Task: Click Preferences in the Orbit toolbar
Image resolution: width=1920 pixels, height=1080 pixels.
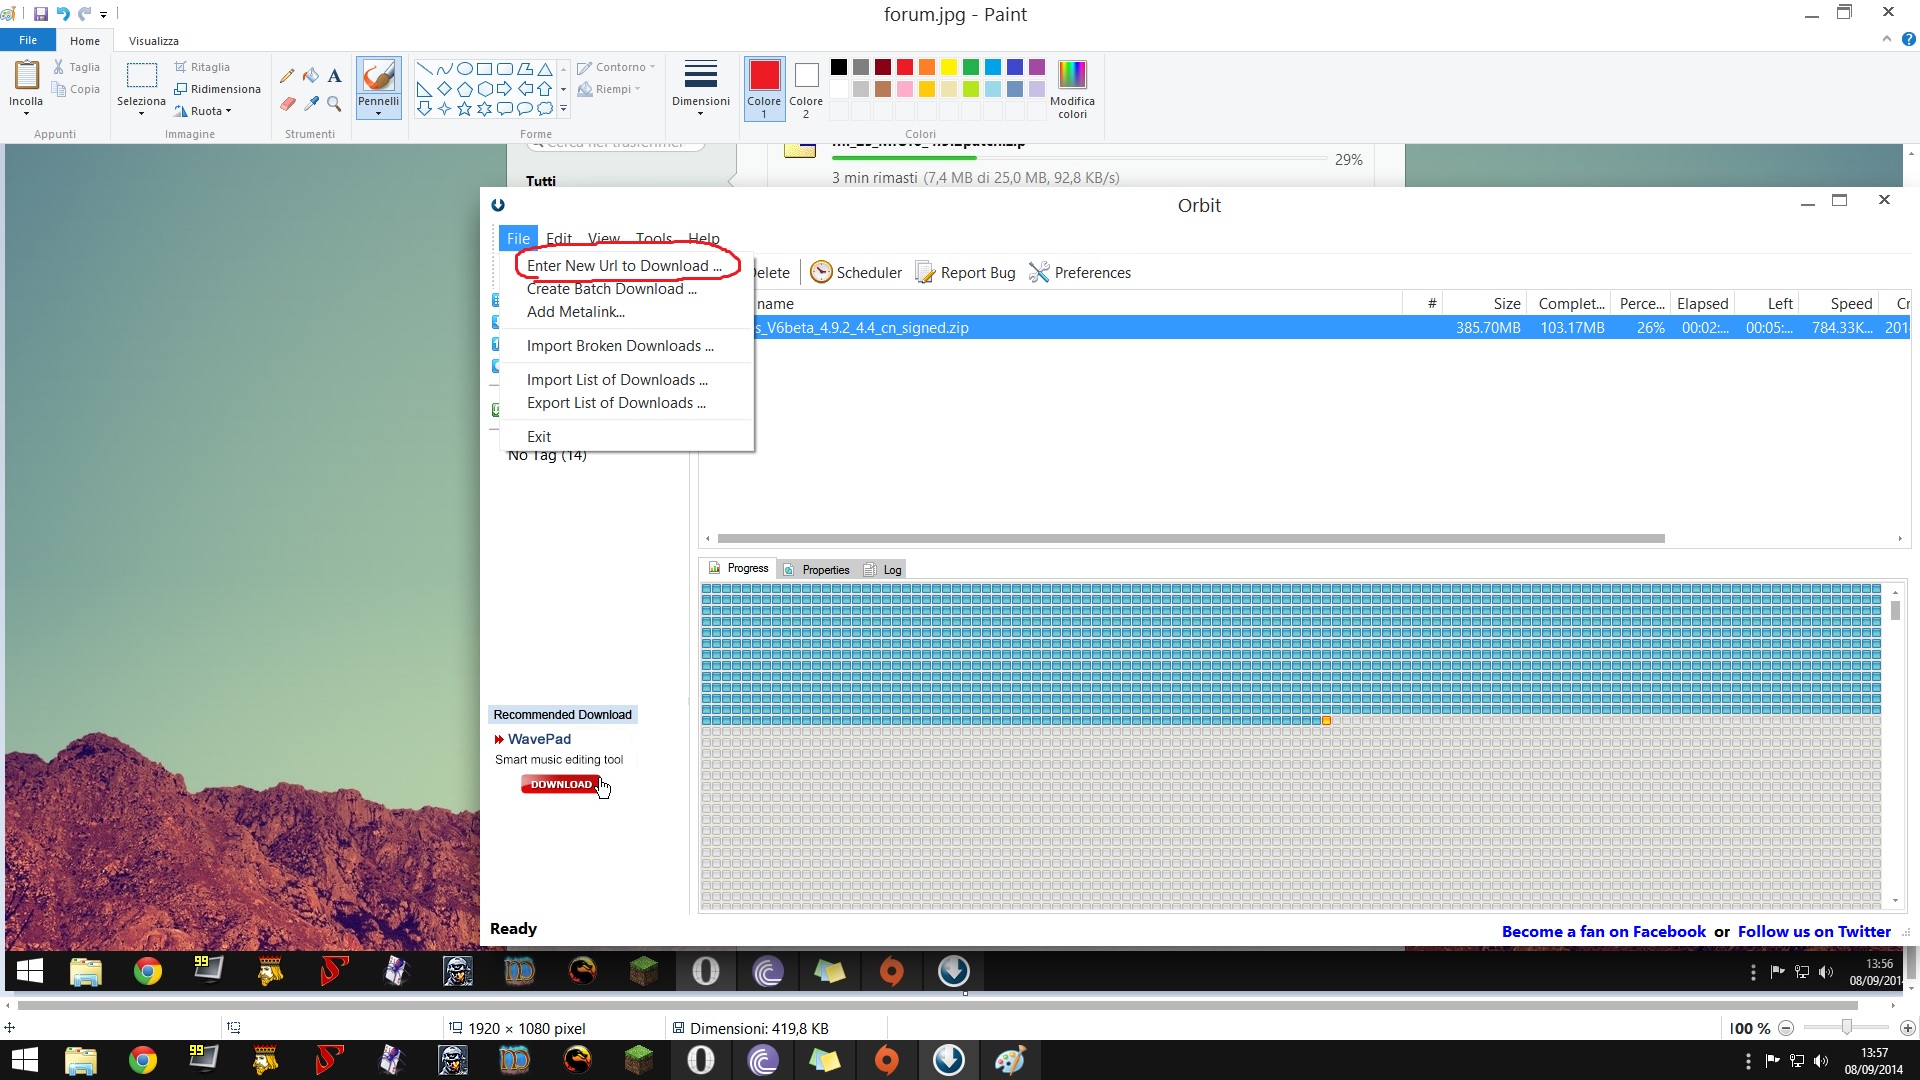Action: [x=1080, y=273]
